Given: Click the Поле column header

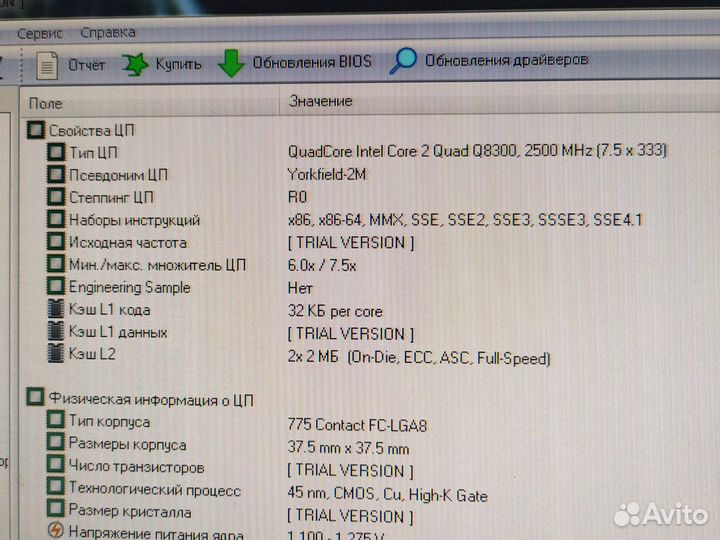Looking at the screenshot, I should point(46,103).
